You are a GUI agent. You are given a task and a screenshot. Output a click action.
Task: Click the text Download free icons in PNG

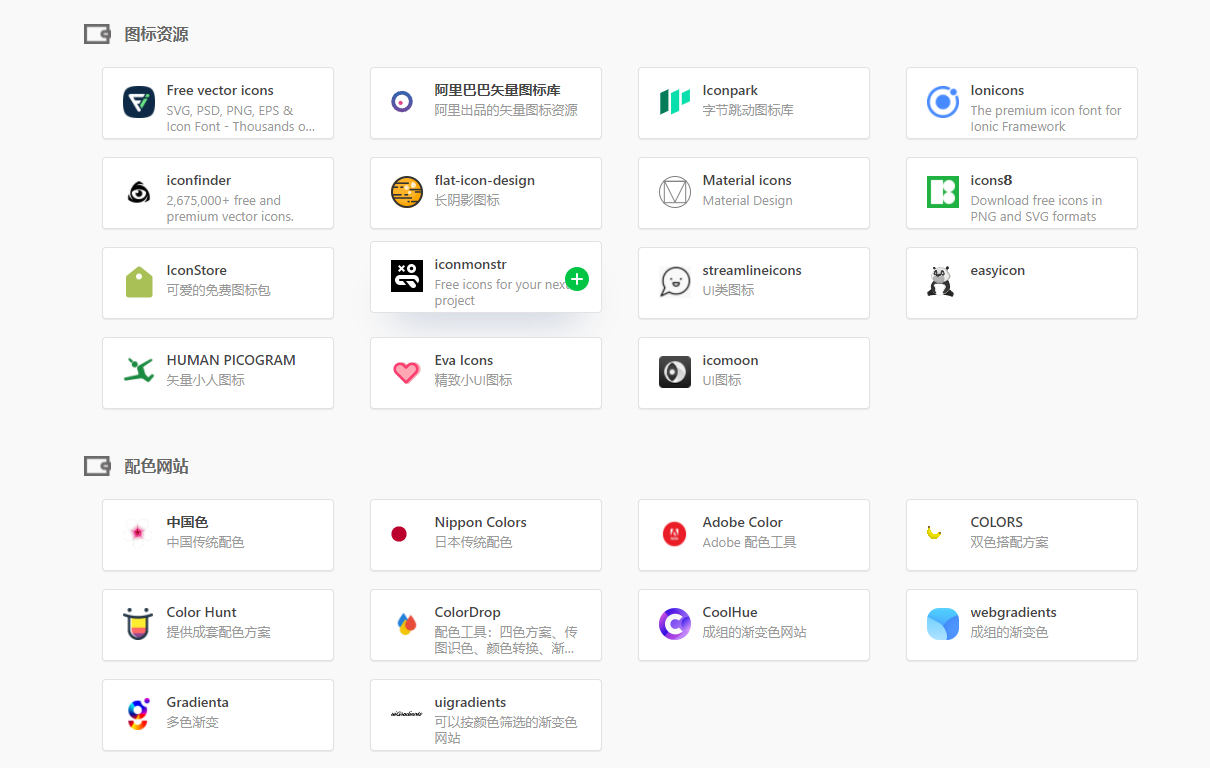pyautogui.click(x=1036, y=208)
